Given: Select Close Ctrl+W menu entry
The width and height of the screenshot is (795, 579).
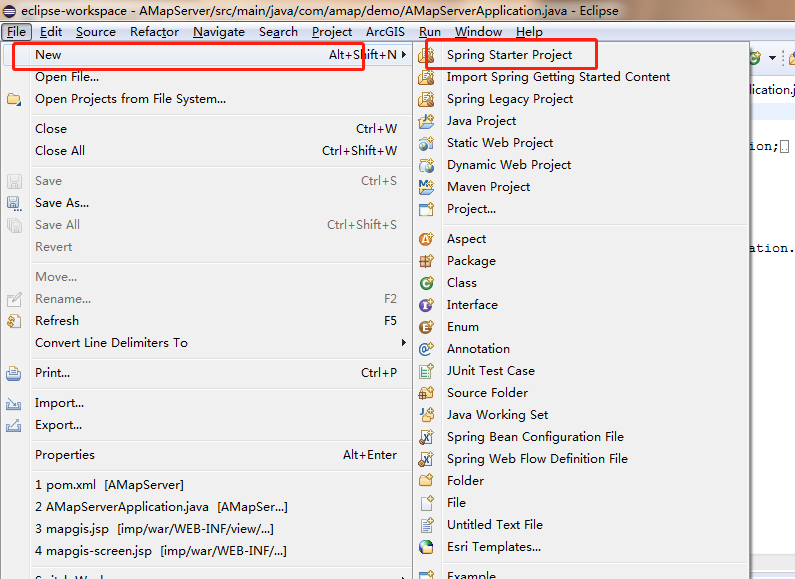Looking at the screenshot, I should [x=207, y=129].
